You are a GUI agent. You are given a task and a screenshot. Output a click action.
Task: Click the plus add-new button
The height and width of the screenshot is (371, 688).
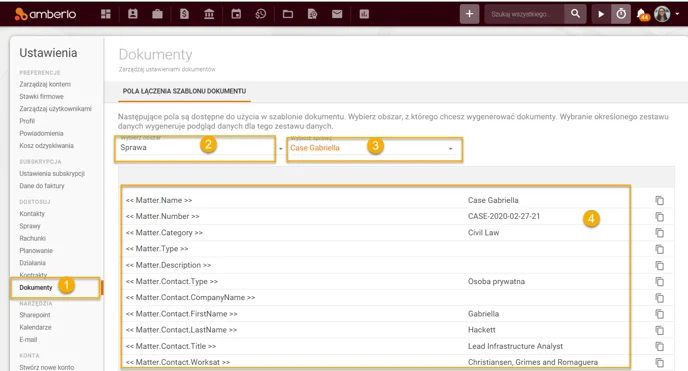pyautogui.click(x=469, y=14)
